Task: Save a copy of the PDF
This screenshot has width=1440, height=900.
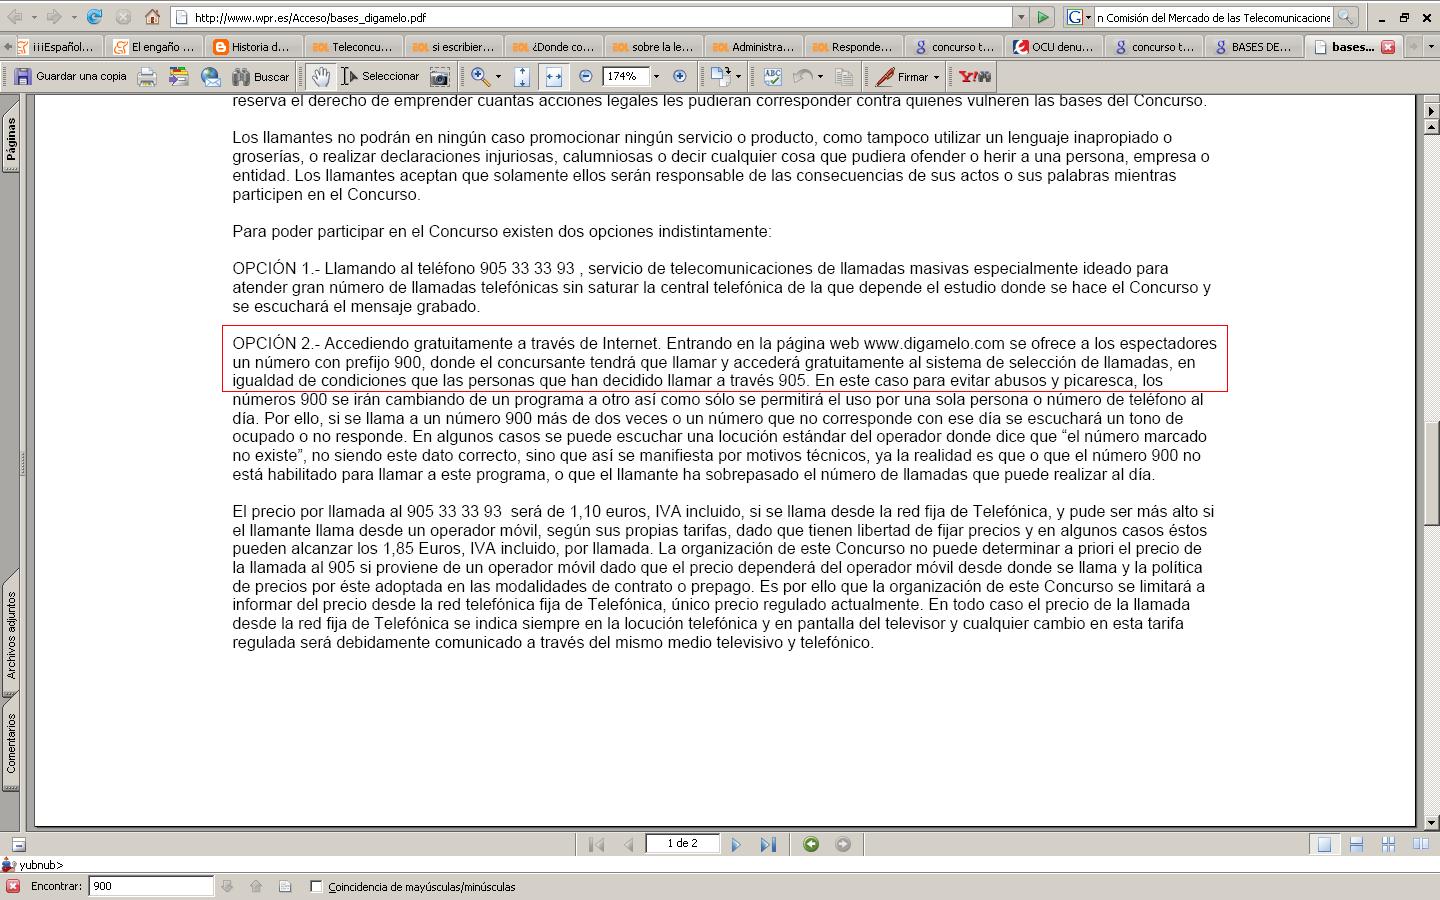Action: (x=71, y=76)
